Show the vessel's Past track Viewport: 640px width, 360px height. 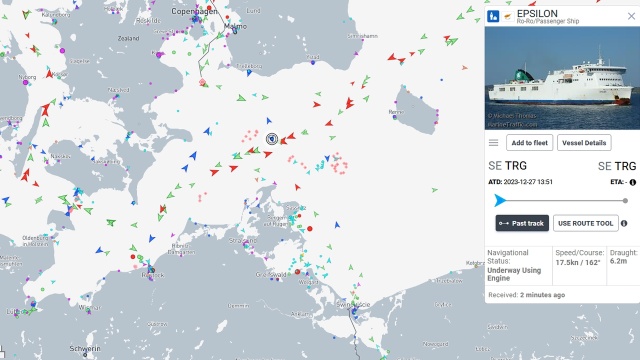pos(522,223)
